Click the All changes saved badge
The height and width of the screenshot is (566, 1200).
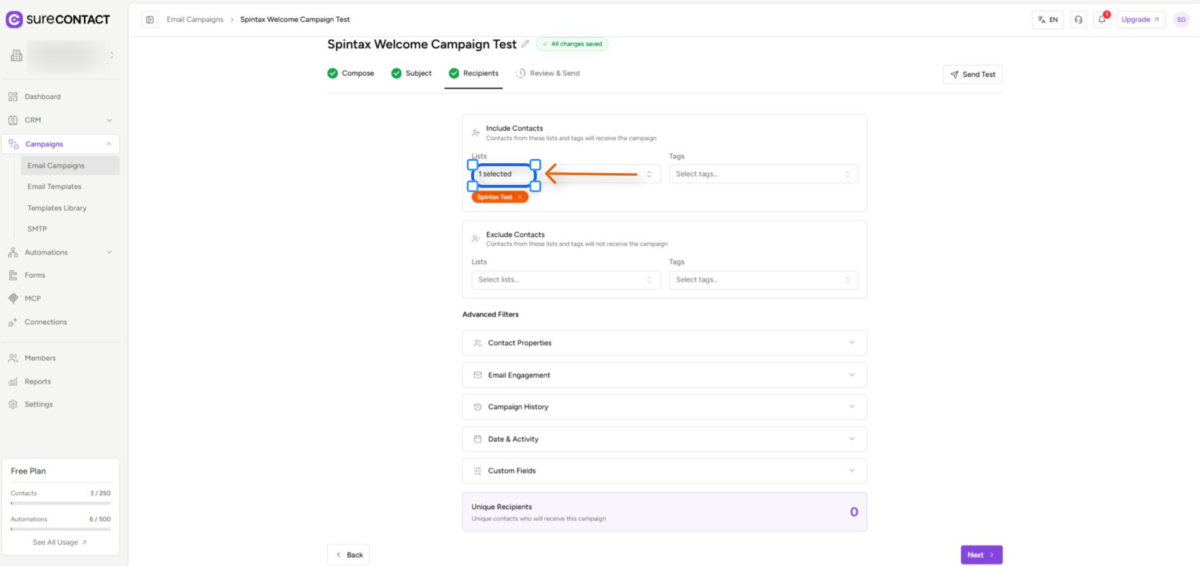[571, 44]
